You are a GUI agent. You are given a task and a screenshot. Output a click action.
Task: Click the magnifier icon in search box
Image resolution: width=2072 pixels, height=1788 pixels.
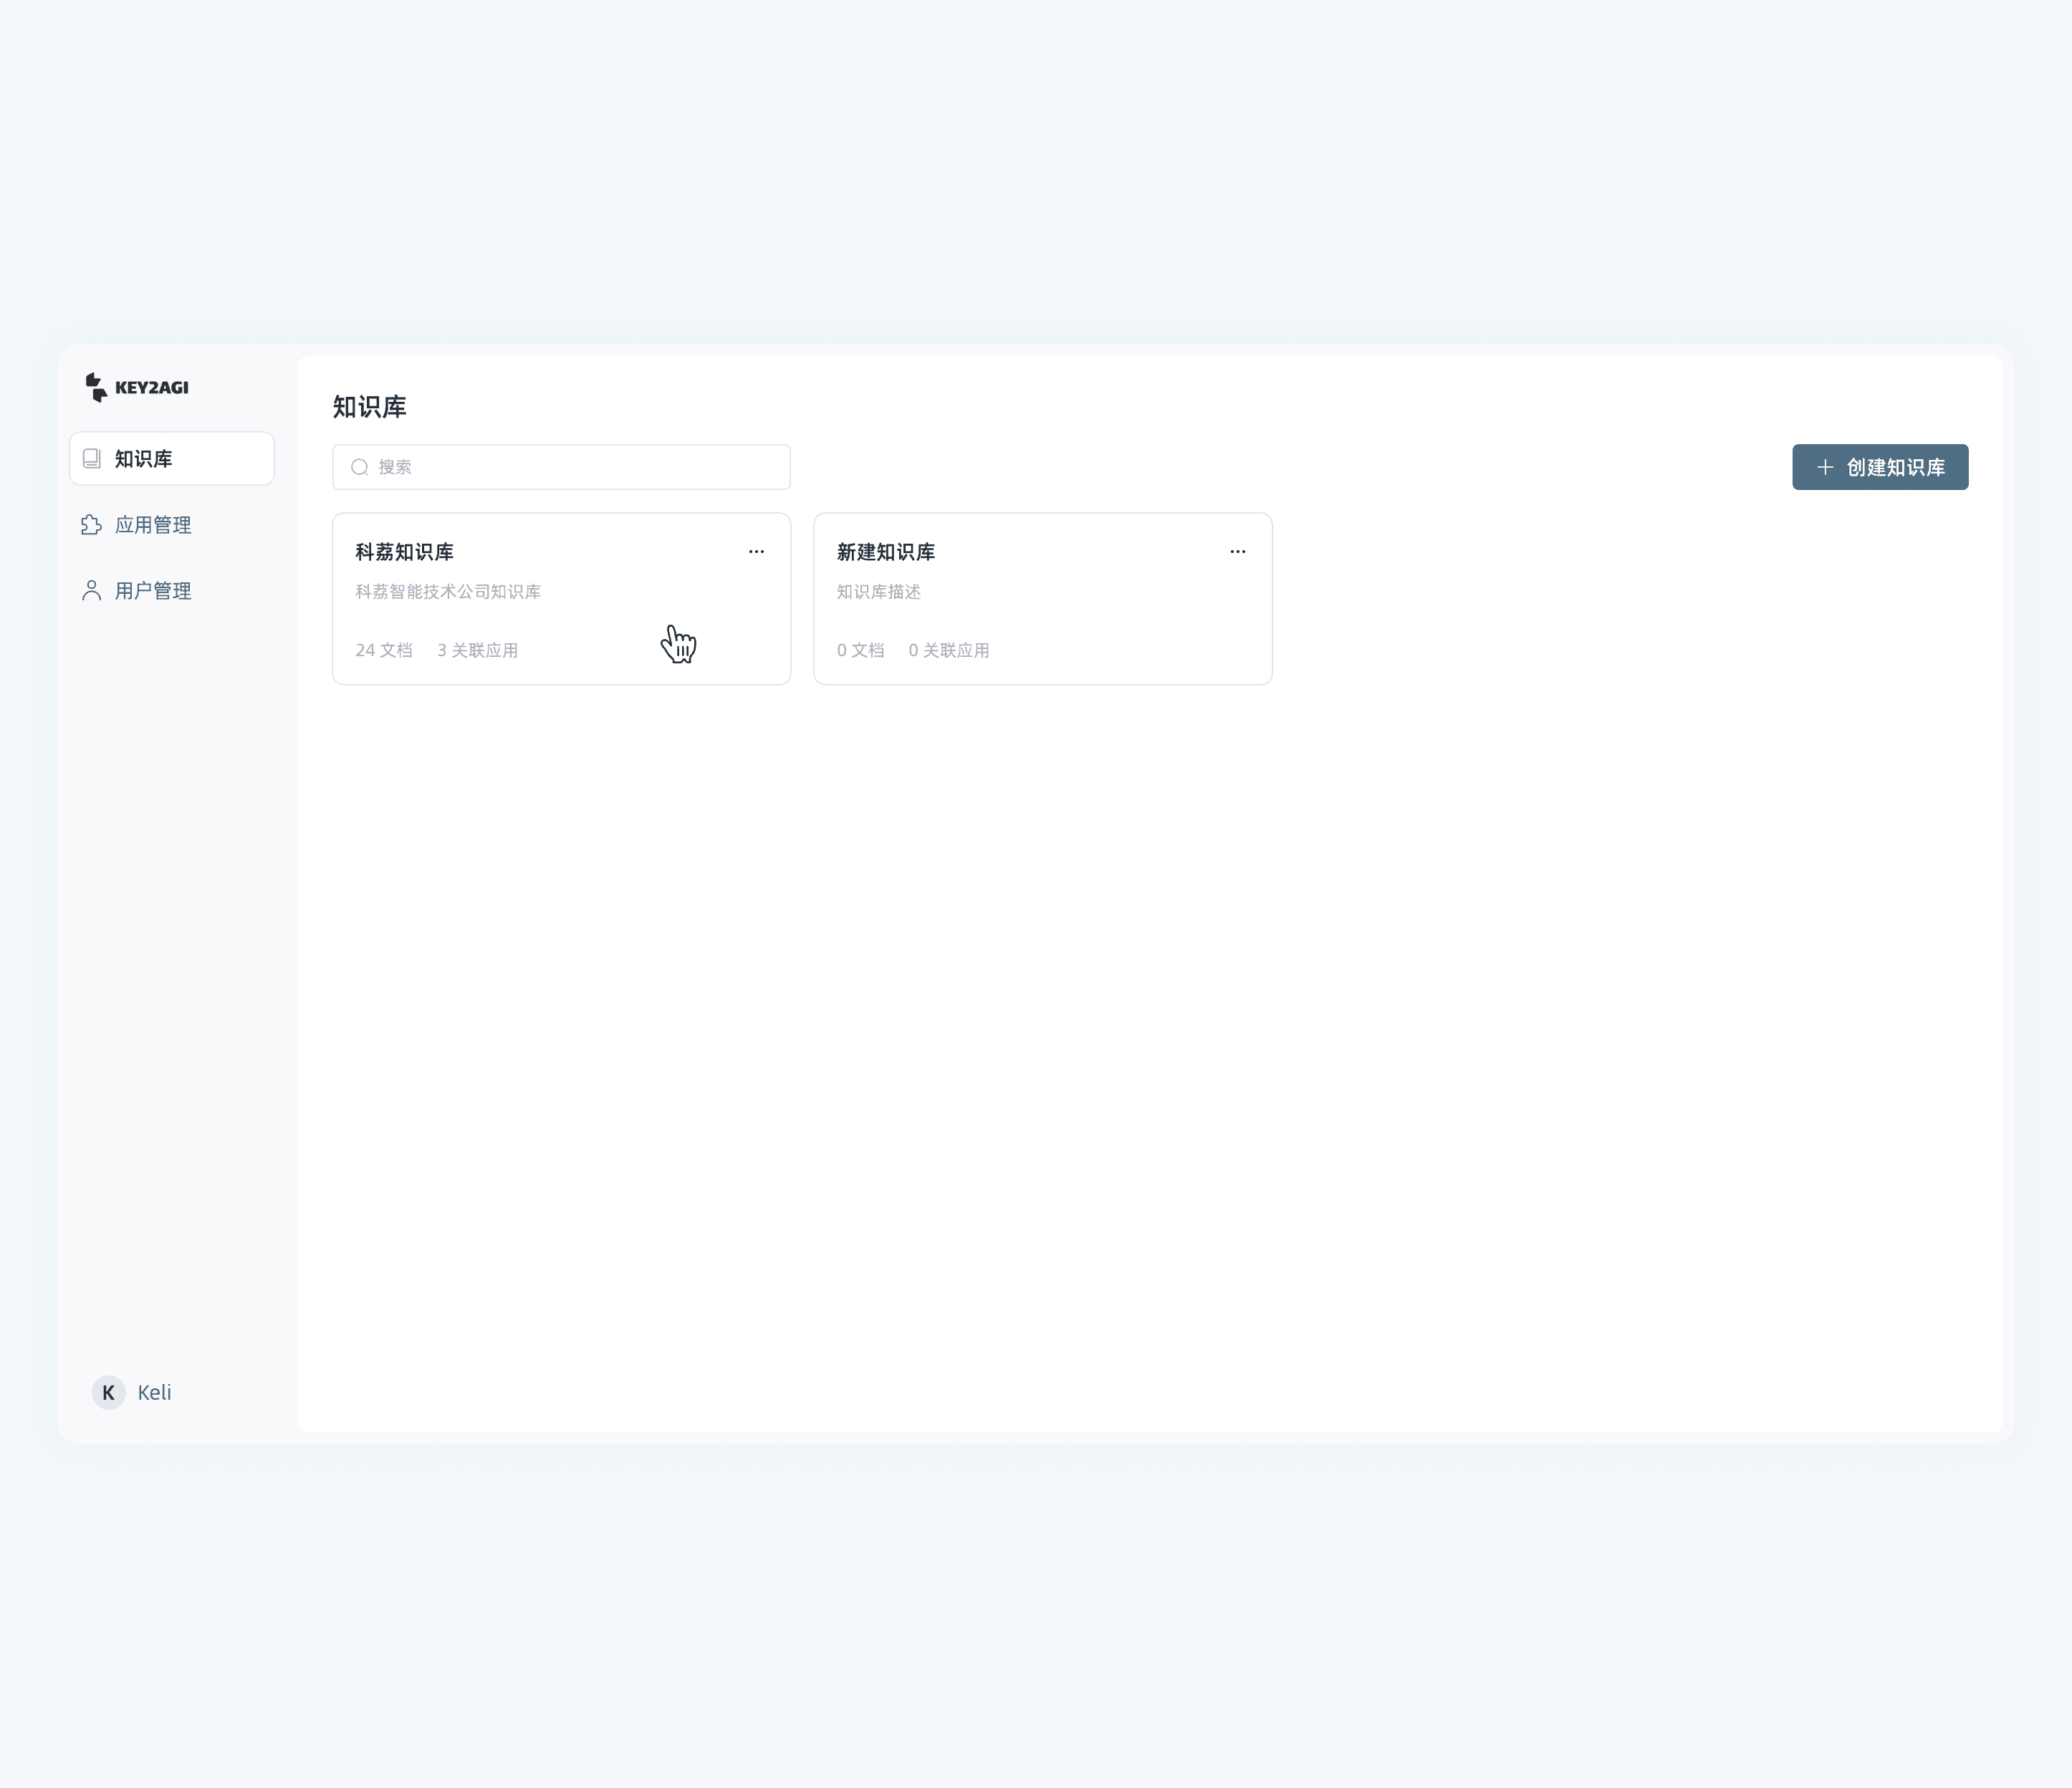(360, 467)
